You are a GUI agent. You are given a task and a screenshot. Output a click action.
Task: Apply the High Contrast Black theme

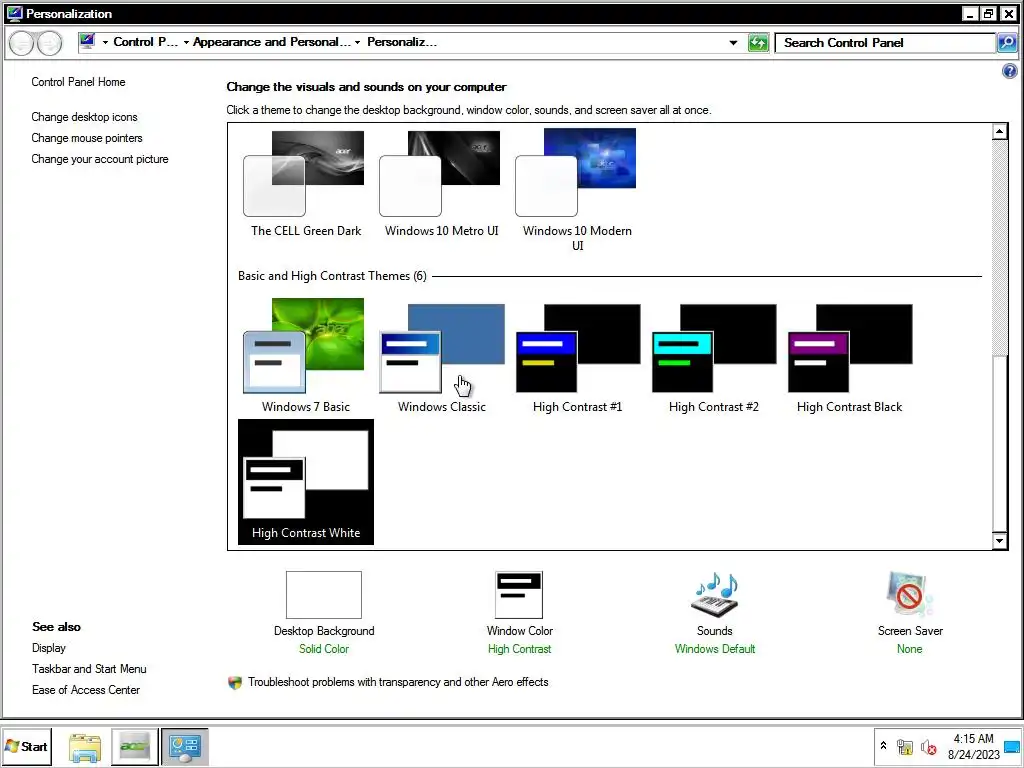[x=849, y=356]
